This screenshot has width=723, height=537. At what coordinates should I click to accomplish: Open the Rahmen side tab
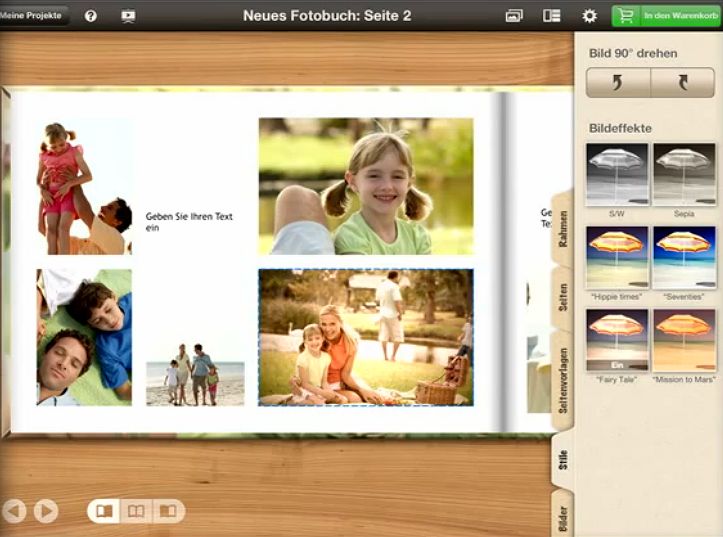(x=563, y=229)
